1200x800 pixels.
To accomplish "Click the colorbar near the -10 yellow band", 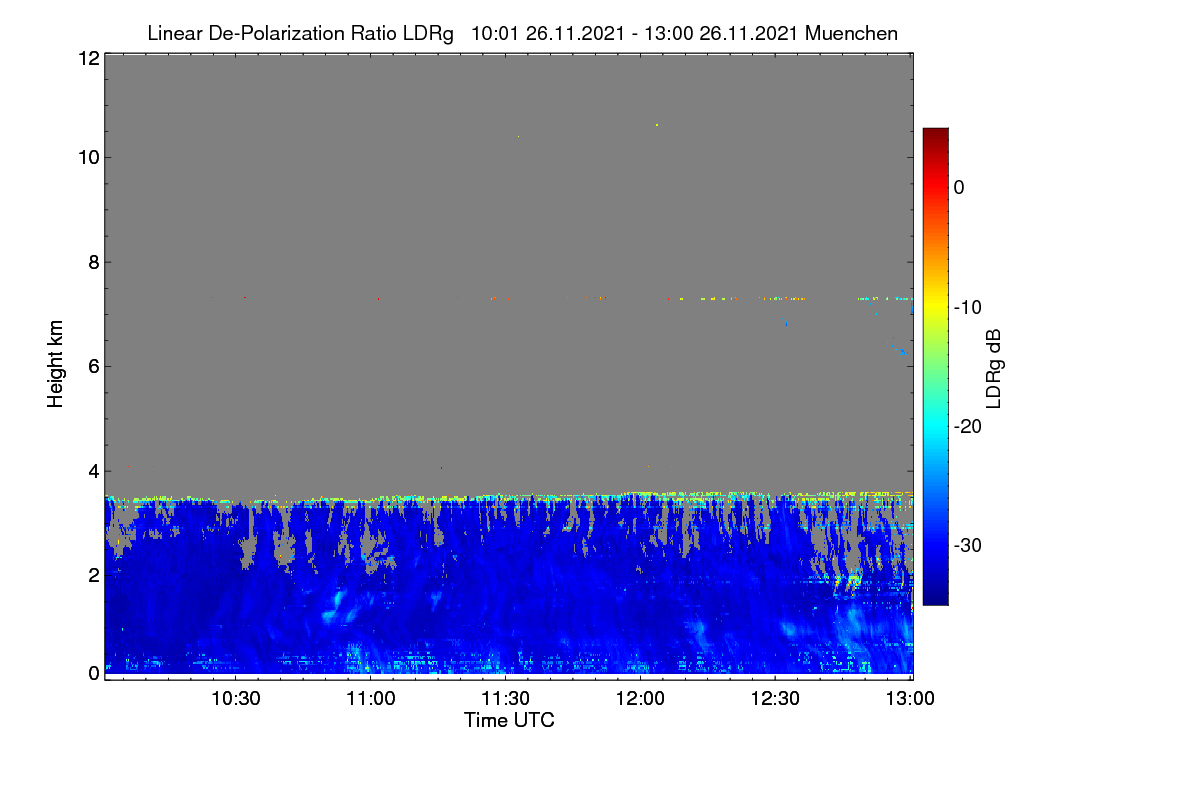I will pos(935,306).
